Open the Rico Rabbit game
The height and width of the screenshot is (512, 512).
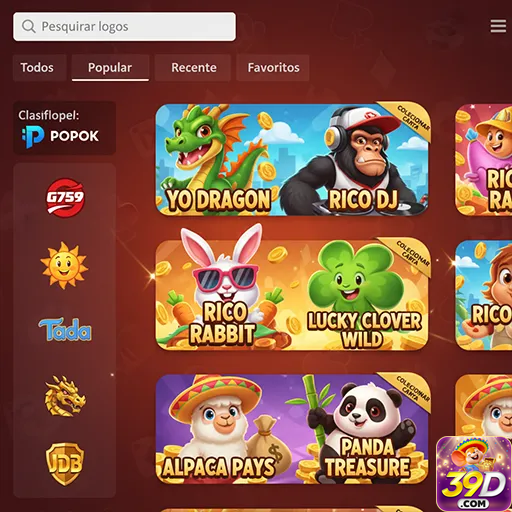(223, 295)
